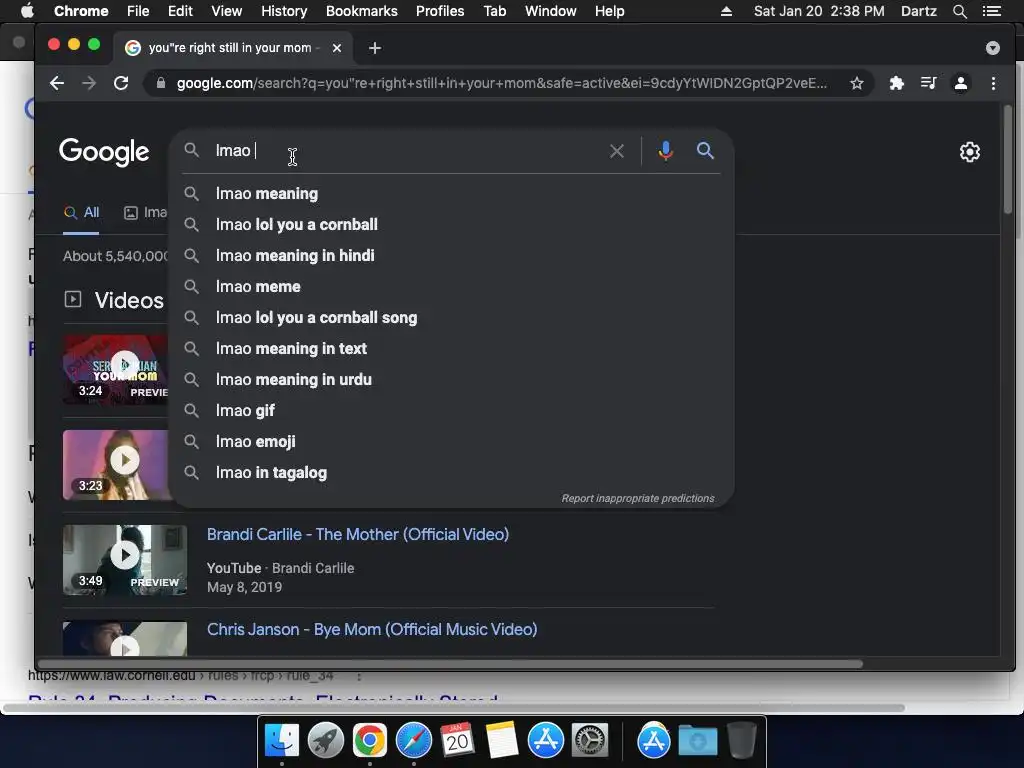Select the All results tab
The image size is (1024, 768).
coord(82,212)
